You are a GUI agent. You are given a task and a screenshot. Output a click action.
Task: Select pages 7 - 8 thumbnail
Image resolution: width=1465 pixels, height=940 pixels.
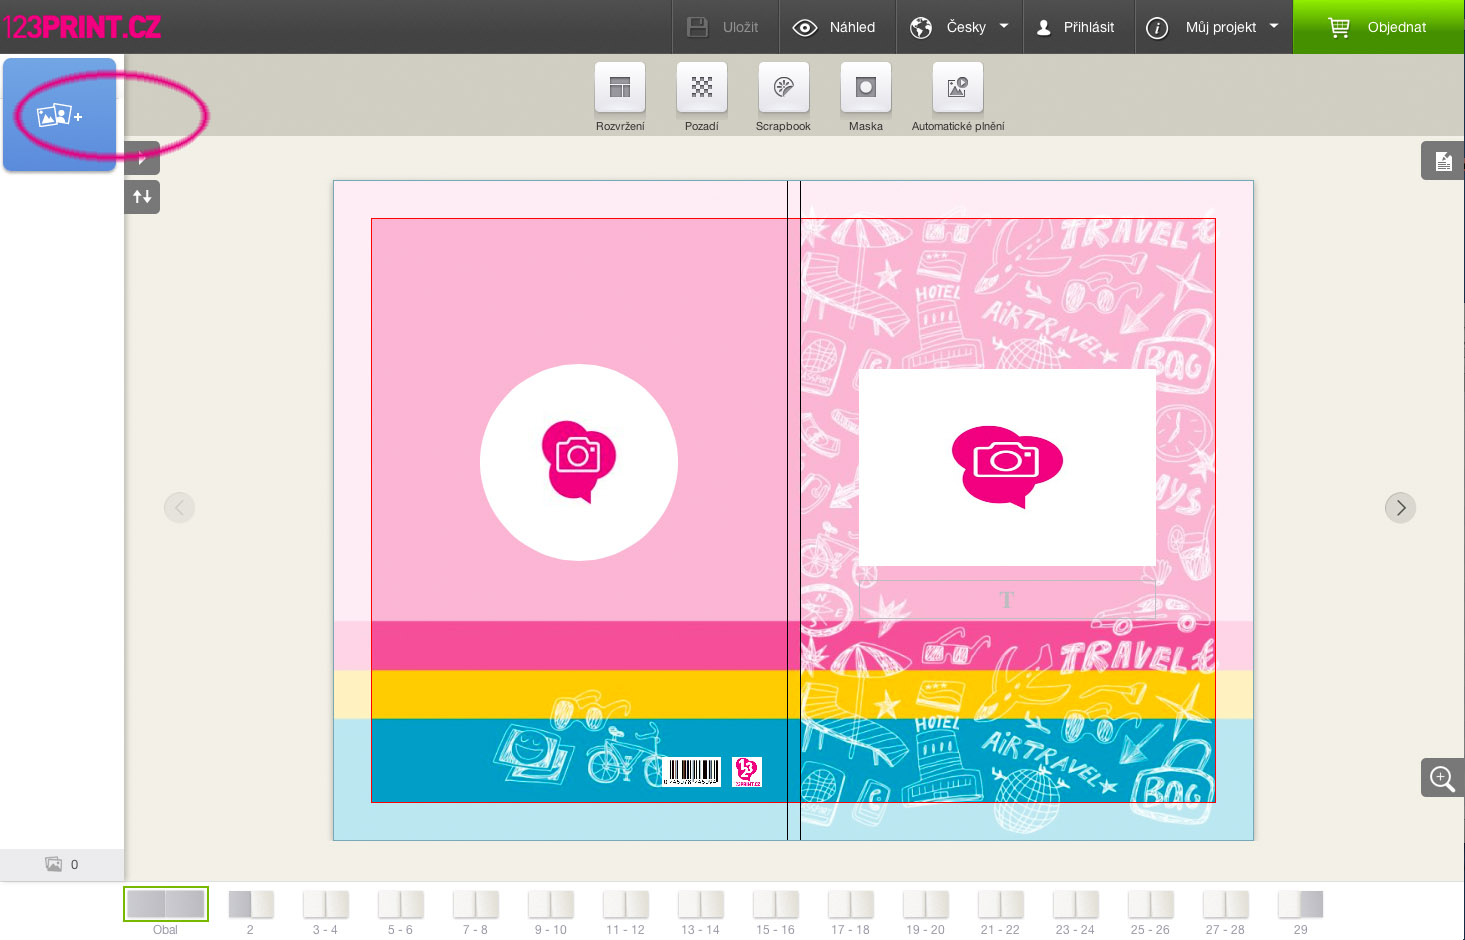click(x=475, y=905)
